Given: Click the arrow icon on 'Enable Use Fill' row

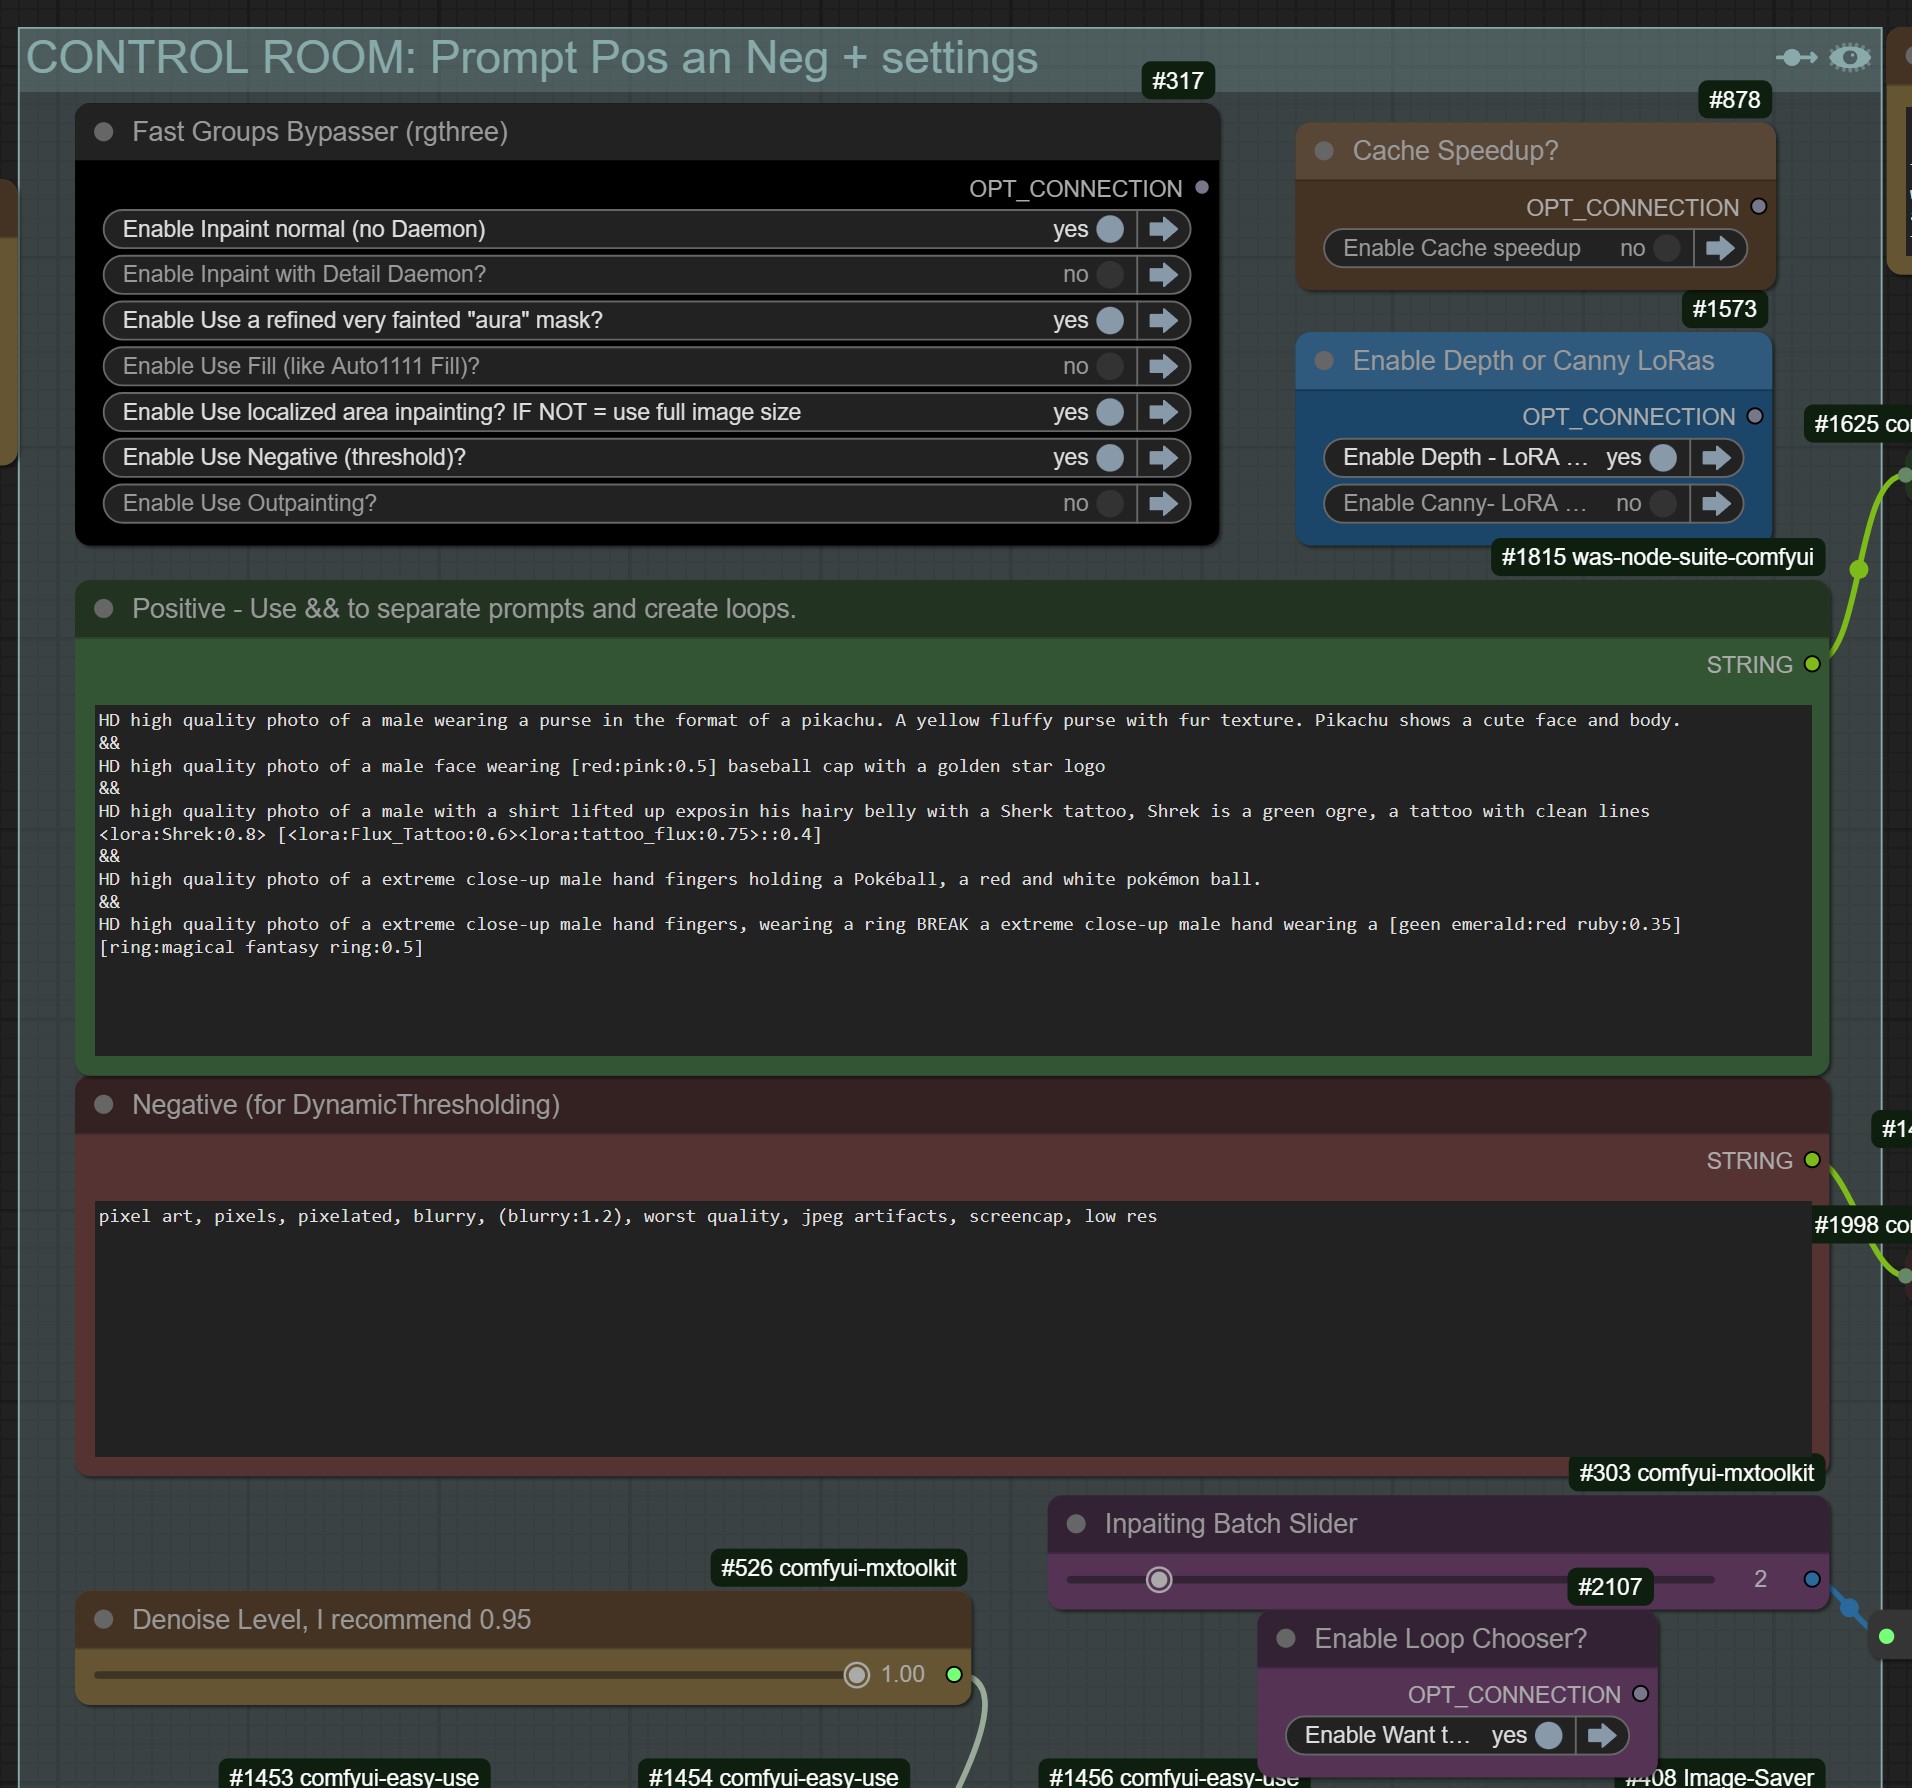Looking at the screenshot, I should pos(1163,366).
